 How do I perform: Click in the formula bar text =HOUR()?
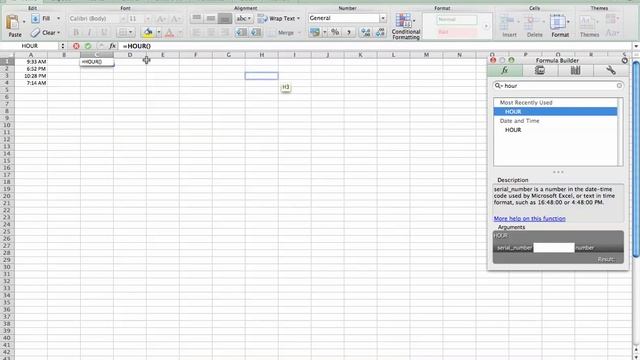137,46
